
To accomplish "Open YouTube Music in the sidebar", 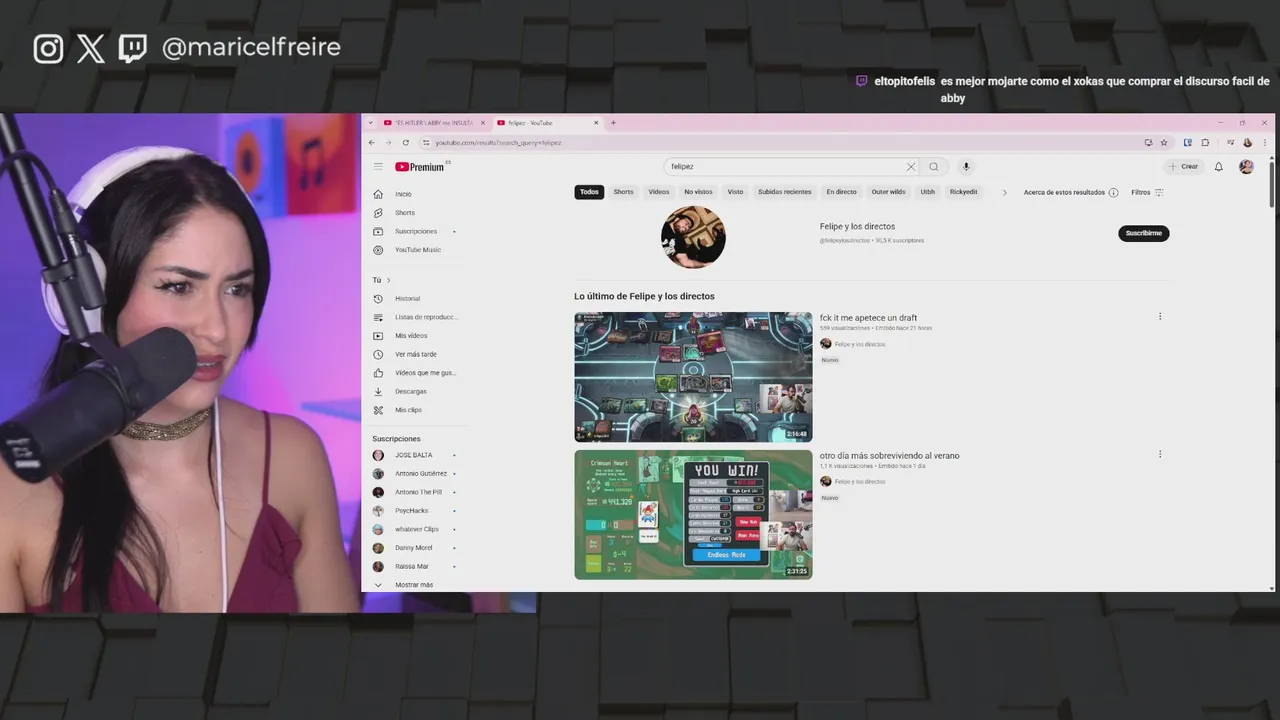I will 418,250.
